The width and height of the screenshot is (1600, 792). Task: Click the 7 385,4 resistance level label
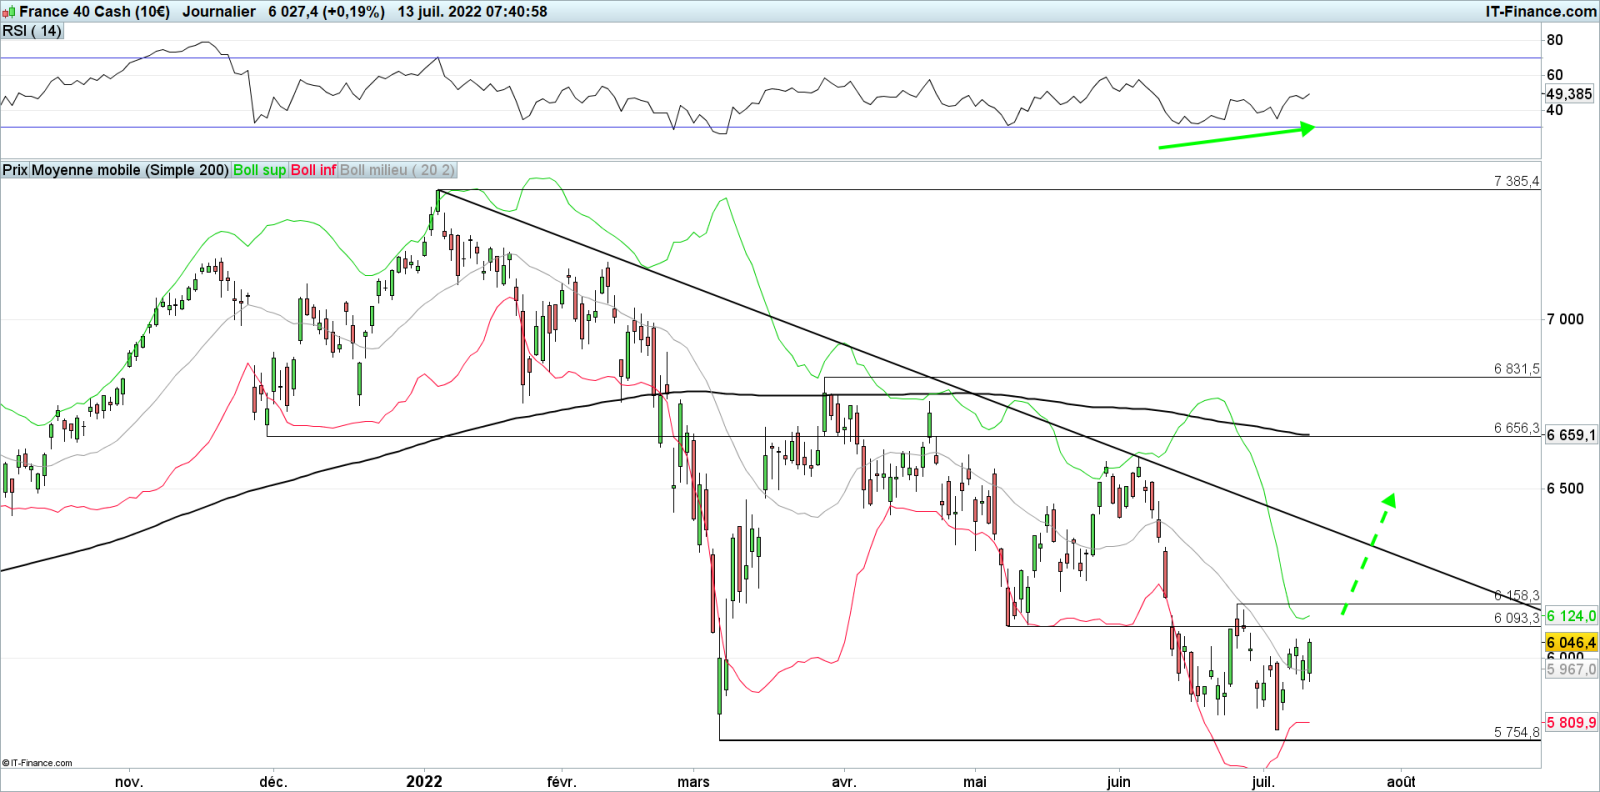[1516, 181]
